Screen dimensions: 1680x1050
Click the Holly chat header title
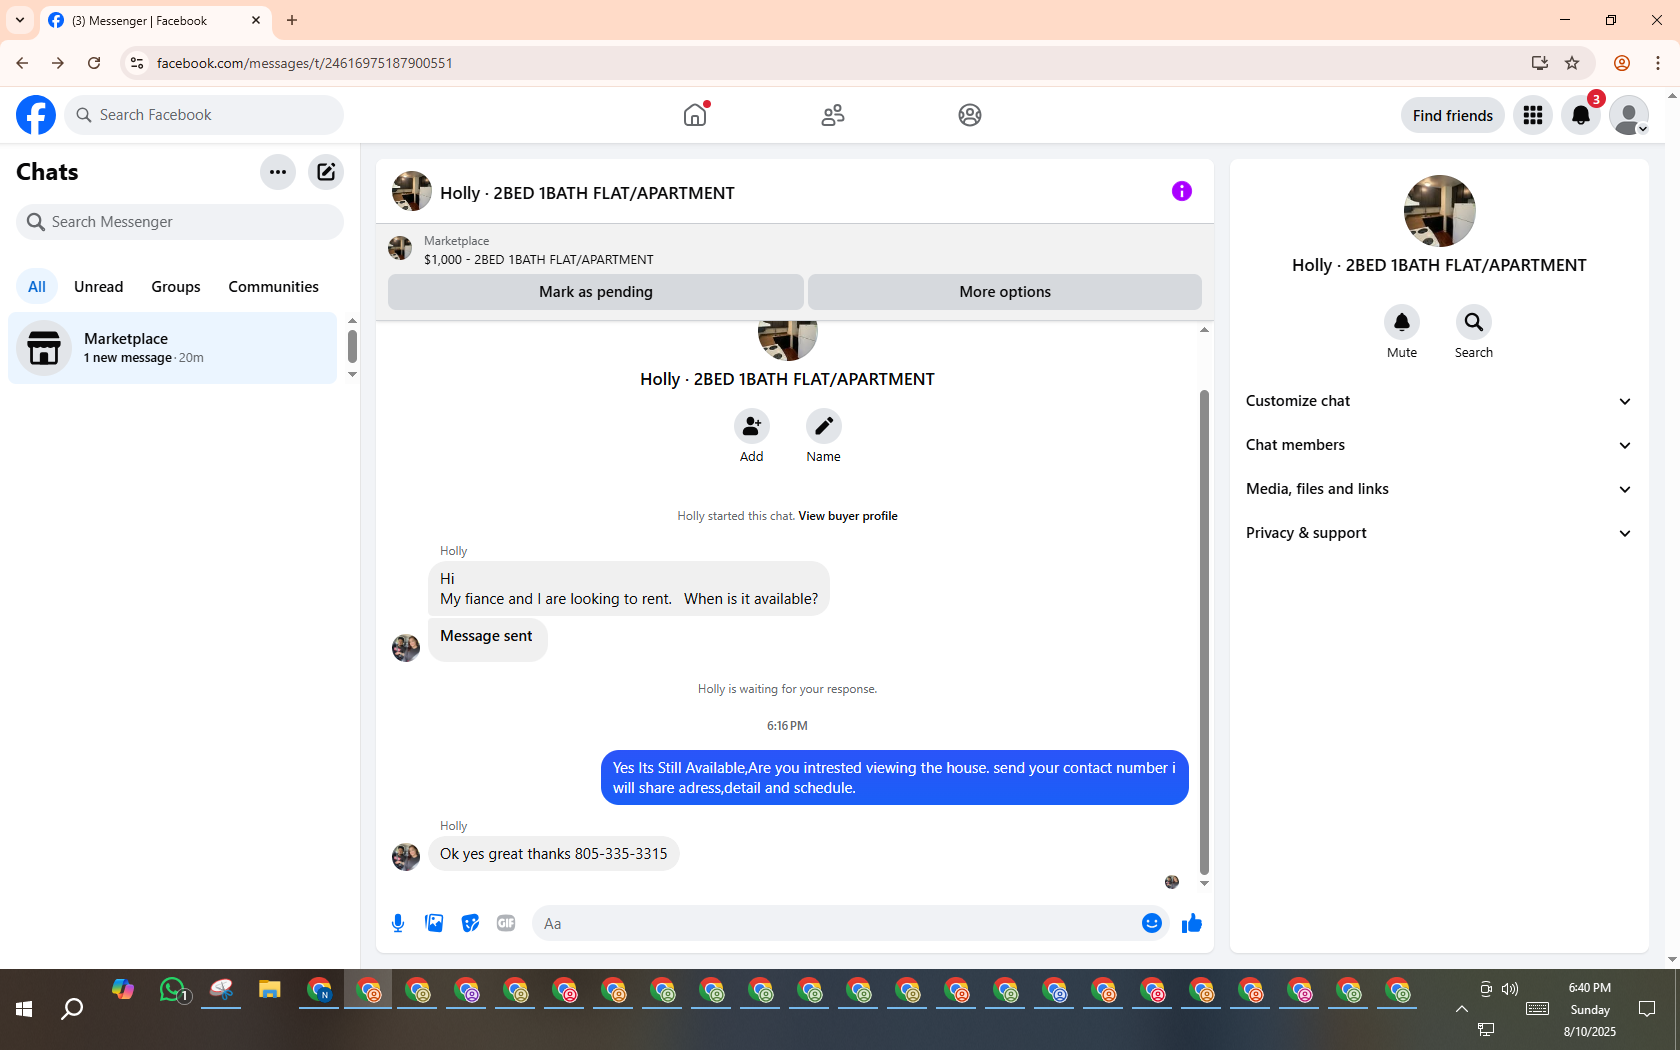(587, 193)
